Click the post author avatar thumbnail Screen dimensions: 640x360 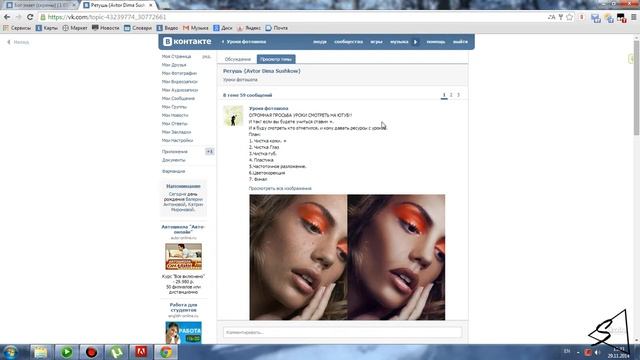tap(233, 116)
